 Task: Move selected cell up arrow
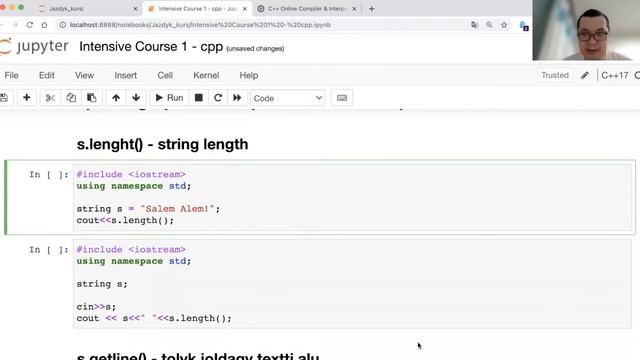coord(116,98)
